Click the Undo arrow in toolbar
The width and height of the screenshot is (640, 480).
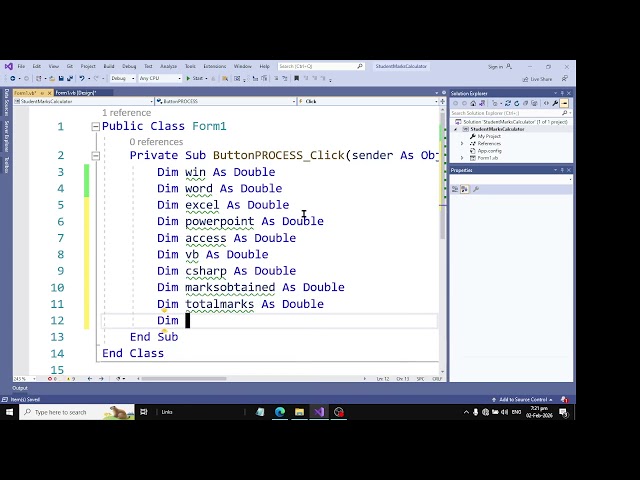point(82,78)
